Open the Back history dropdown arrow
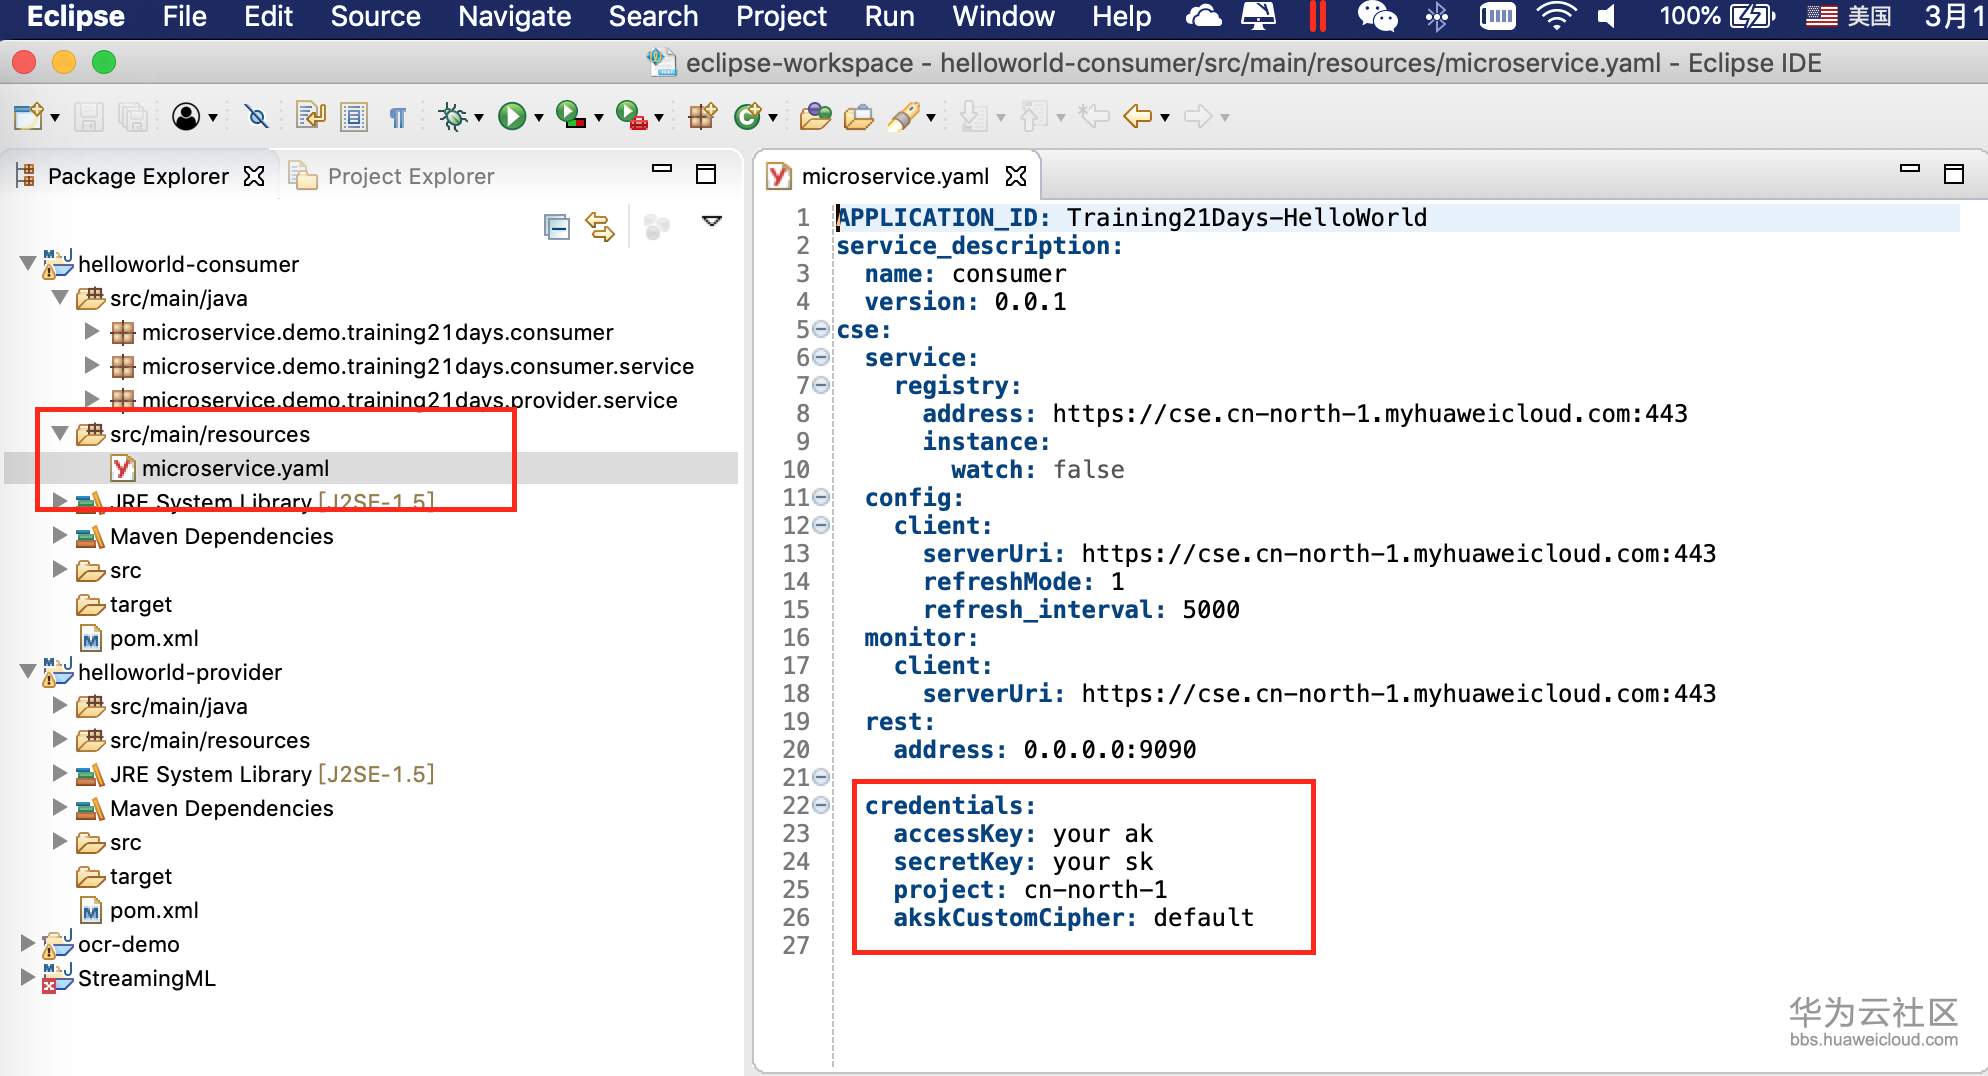 click(x=1165, y=118)
